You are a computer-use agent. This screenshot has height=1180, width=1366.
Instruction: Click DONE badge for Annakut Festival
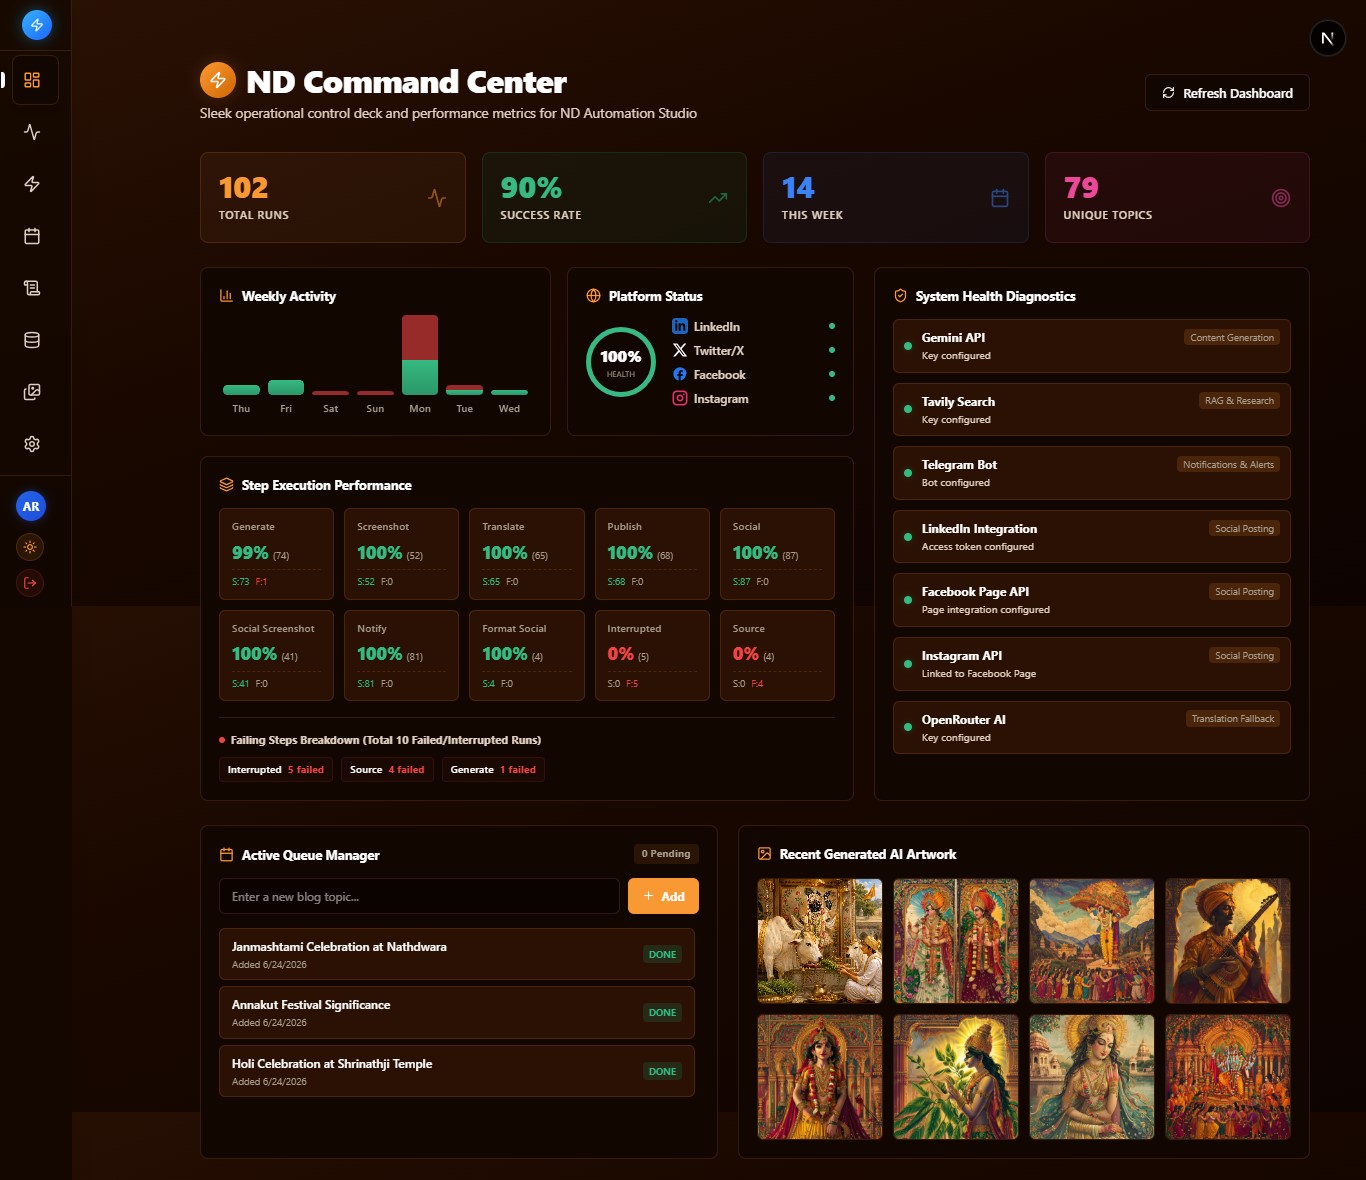point(662,1013)
